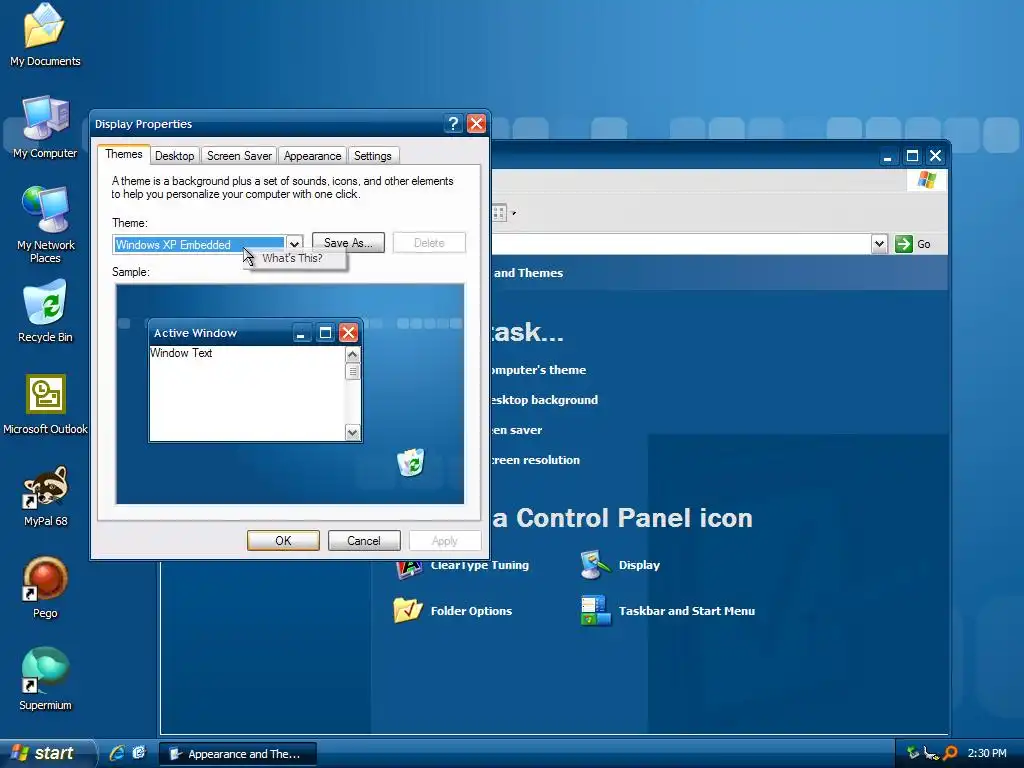The height and width of the screenshot is (768, 1024).
Task: Select the Microsoft Outlook desktop icon
Action: point(46,394)
